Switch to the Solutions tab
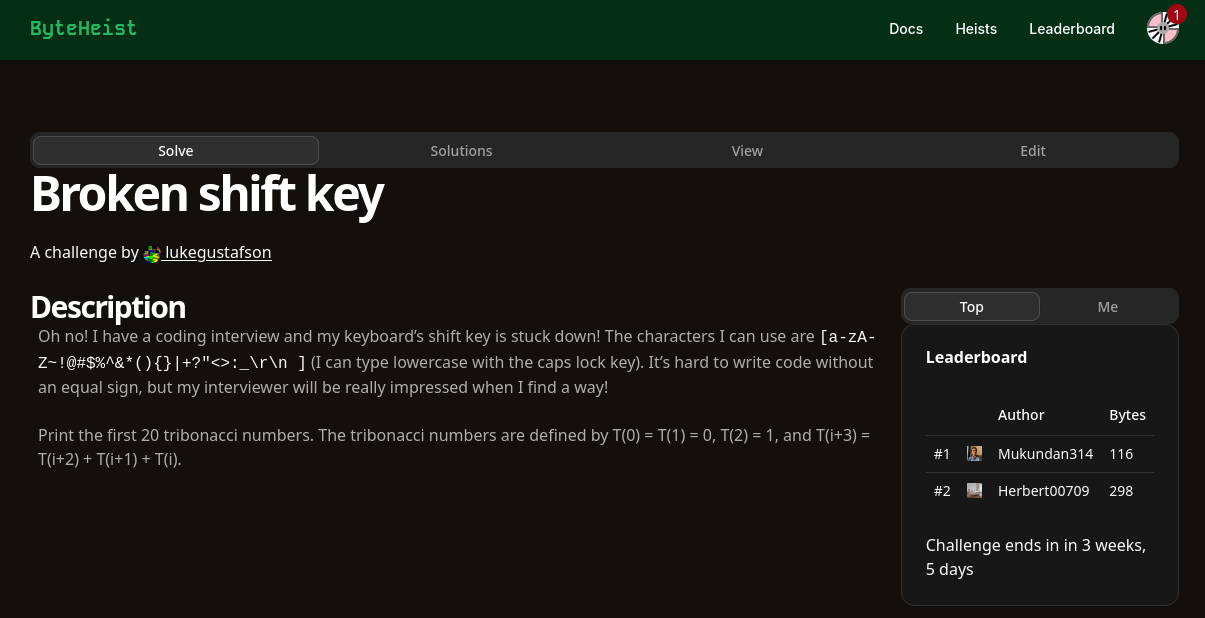The width and height of the screenshot is (1205, 618). point(461,150)
